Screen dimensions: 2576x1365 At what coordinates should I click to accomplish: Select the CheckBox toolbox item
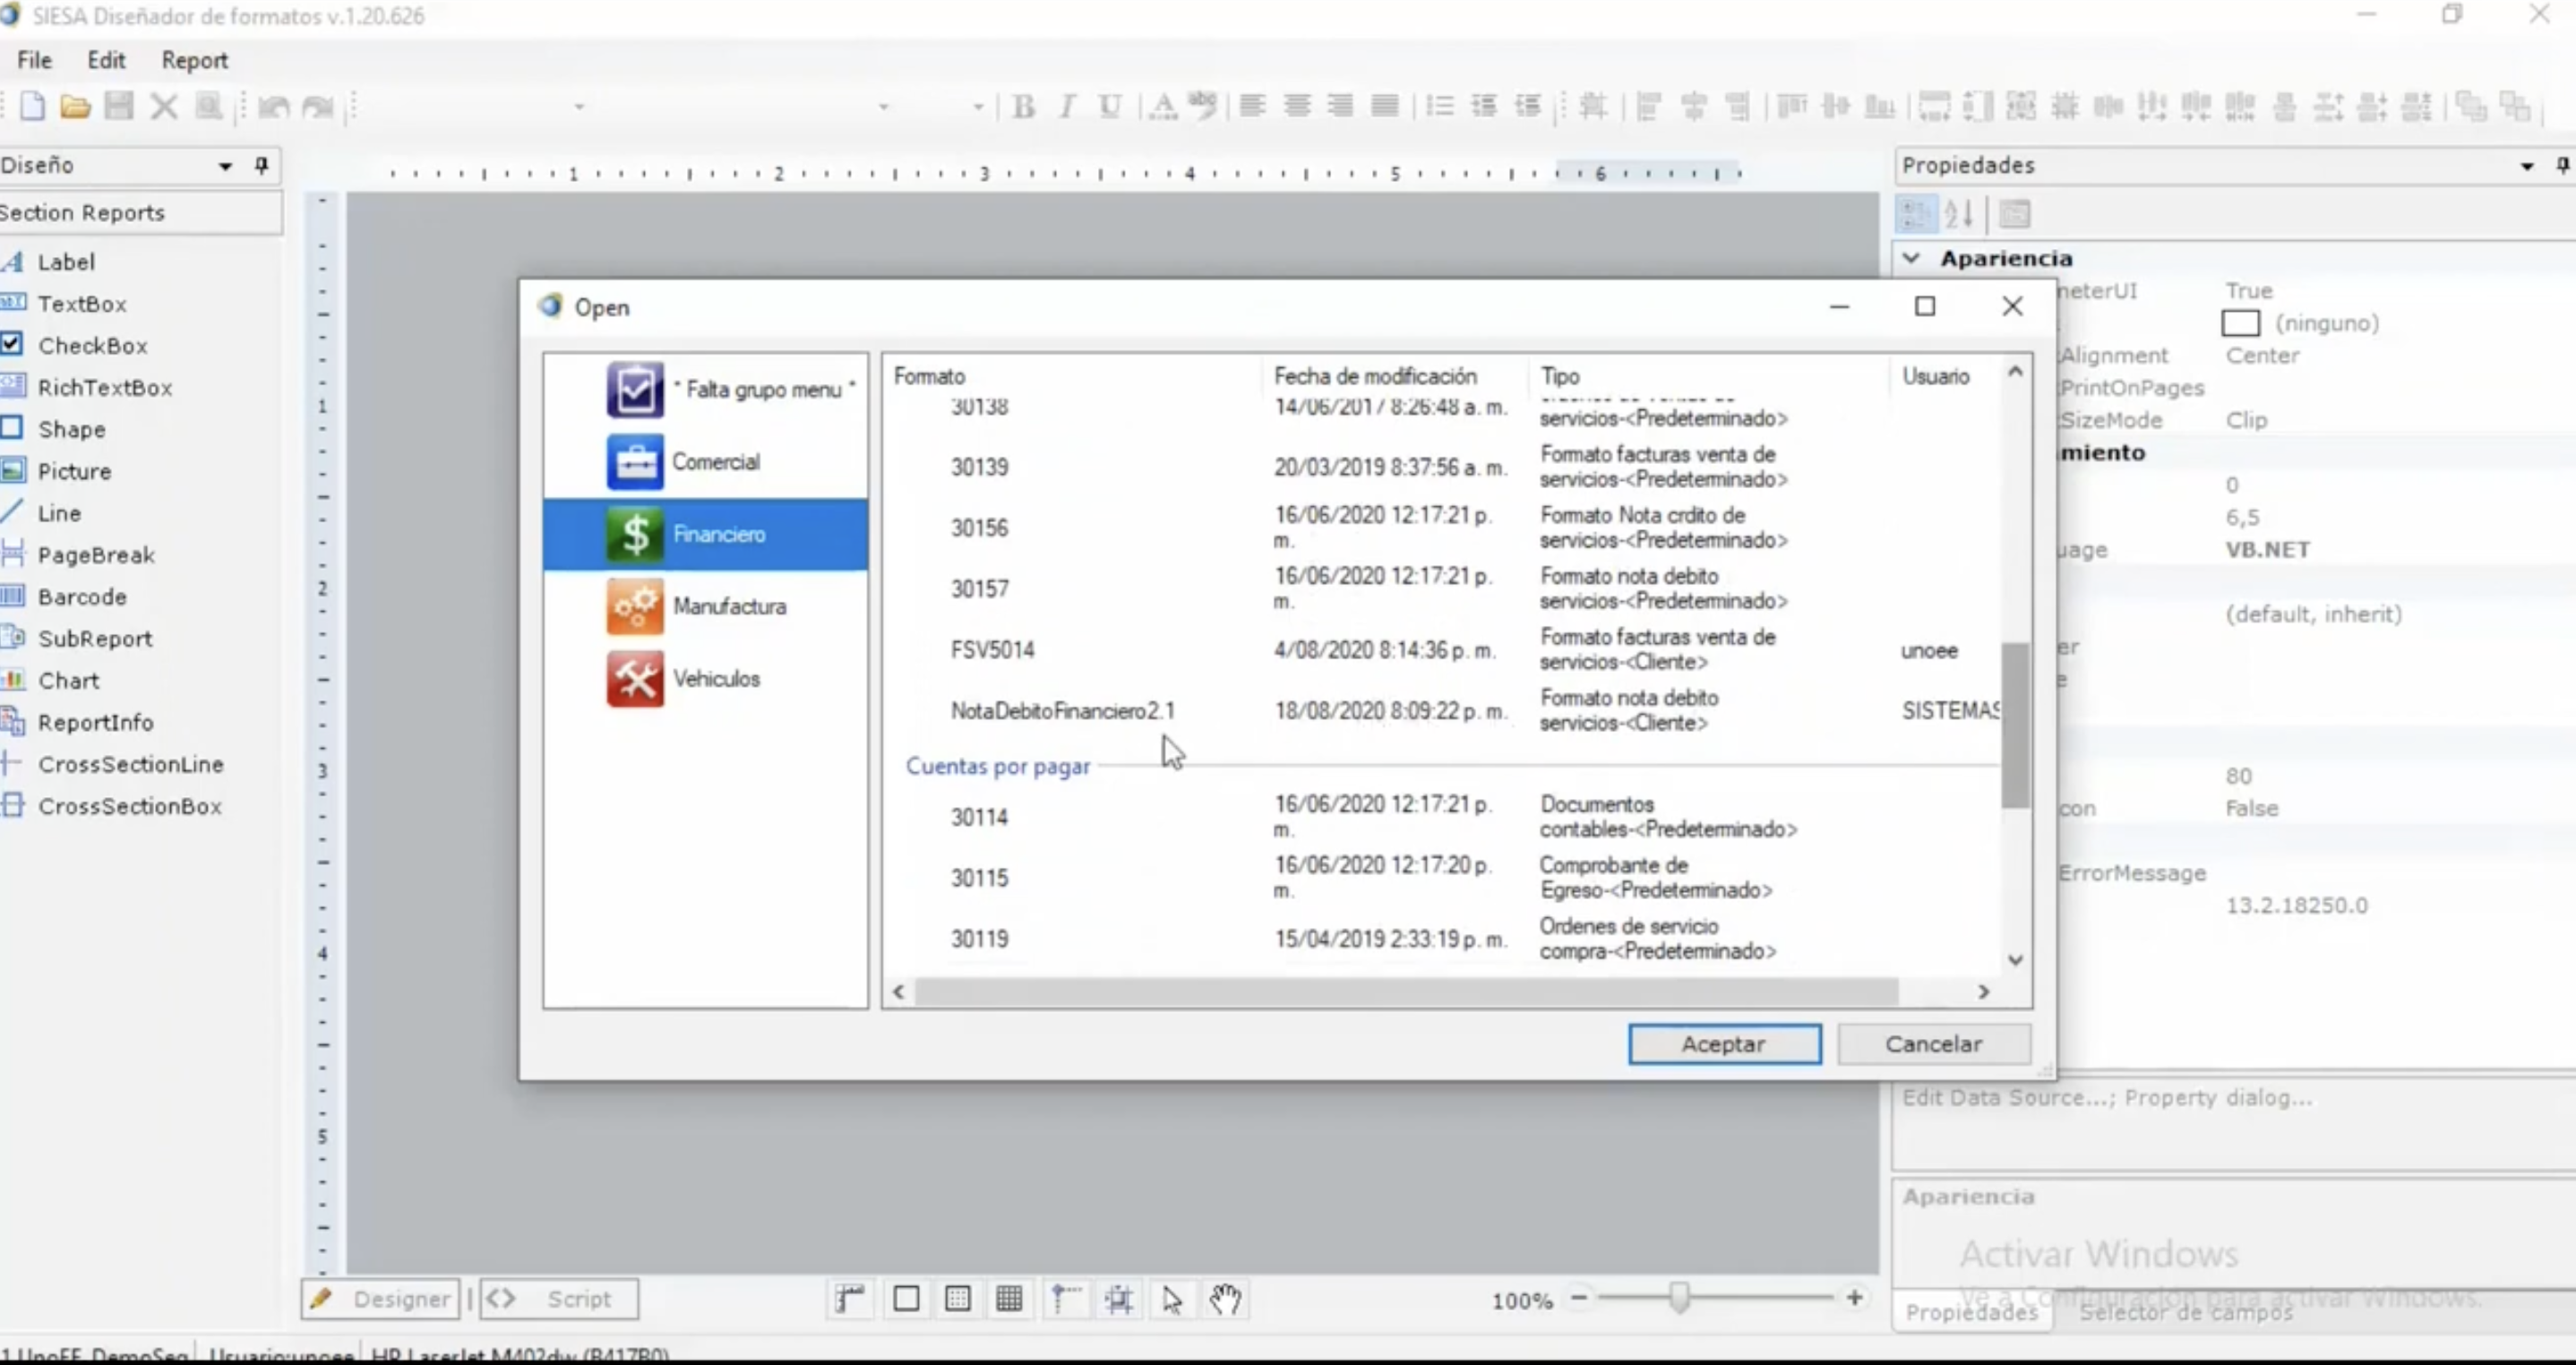92,346
